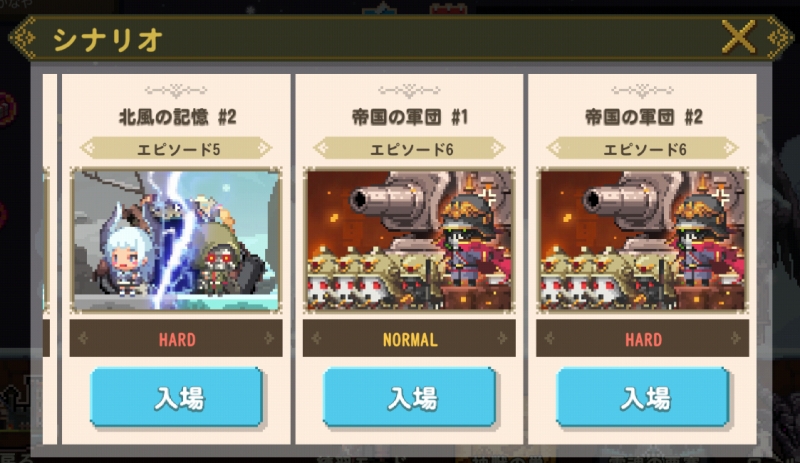Image resolution: width=800 pixels, height=463 pixels.
Task: Click the 帝国の軍団 #1 scenario title
Action: [x=410, y=117]
